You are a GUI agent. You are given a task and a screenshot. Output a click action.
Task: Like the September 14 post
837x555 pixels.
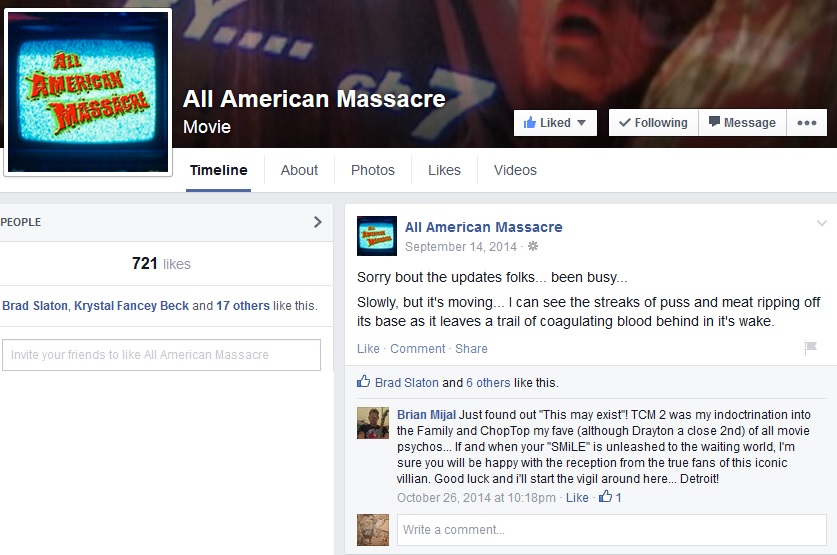368,348
